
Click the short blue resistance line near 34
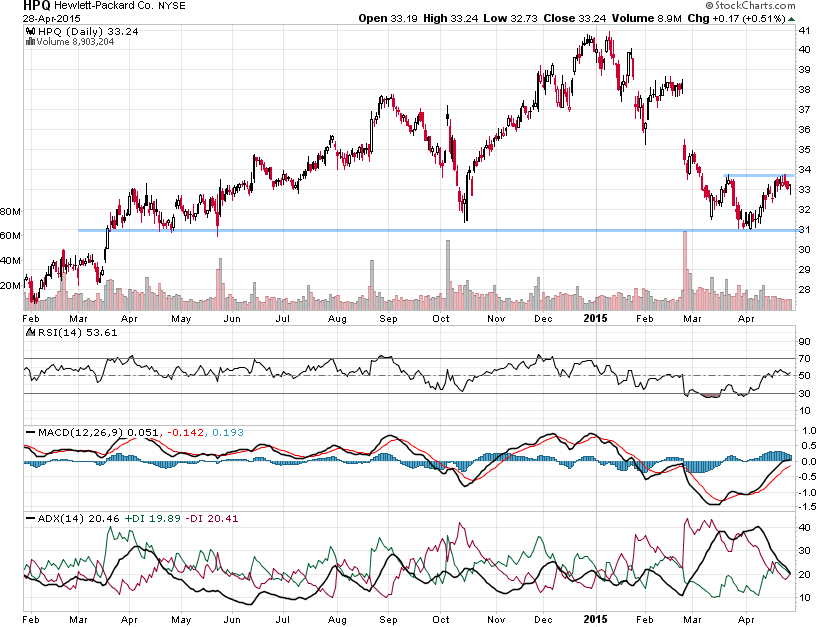pos(759,175)
